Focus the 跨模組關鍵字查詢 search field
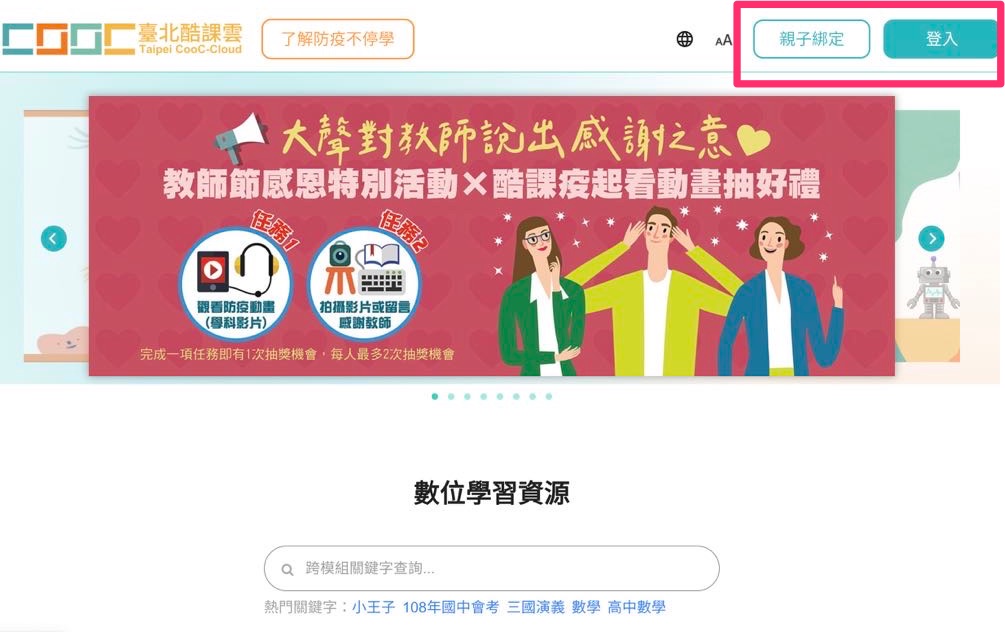 tap(492, 569)
